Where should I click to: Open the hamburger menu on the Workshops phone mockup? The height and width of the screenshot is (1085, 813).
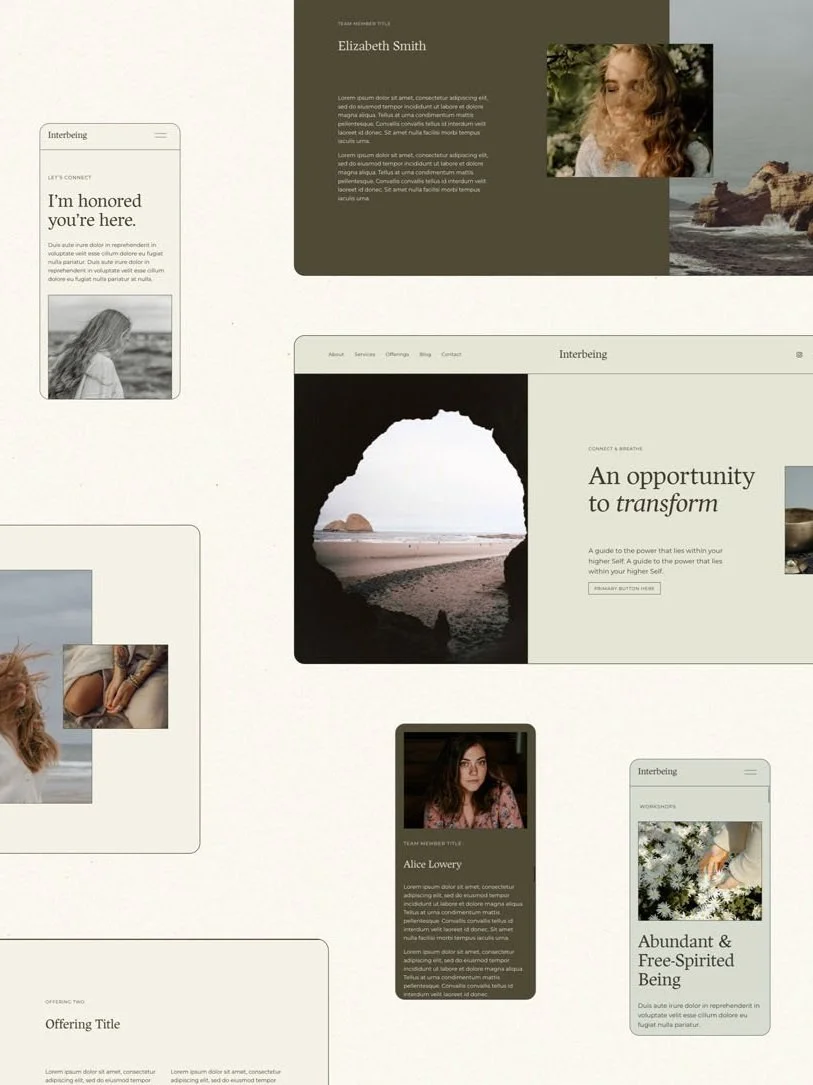[x=749, y=771]
